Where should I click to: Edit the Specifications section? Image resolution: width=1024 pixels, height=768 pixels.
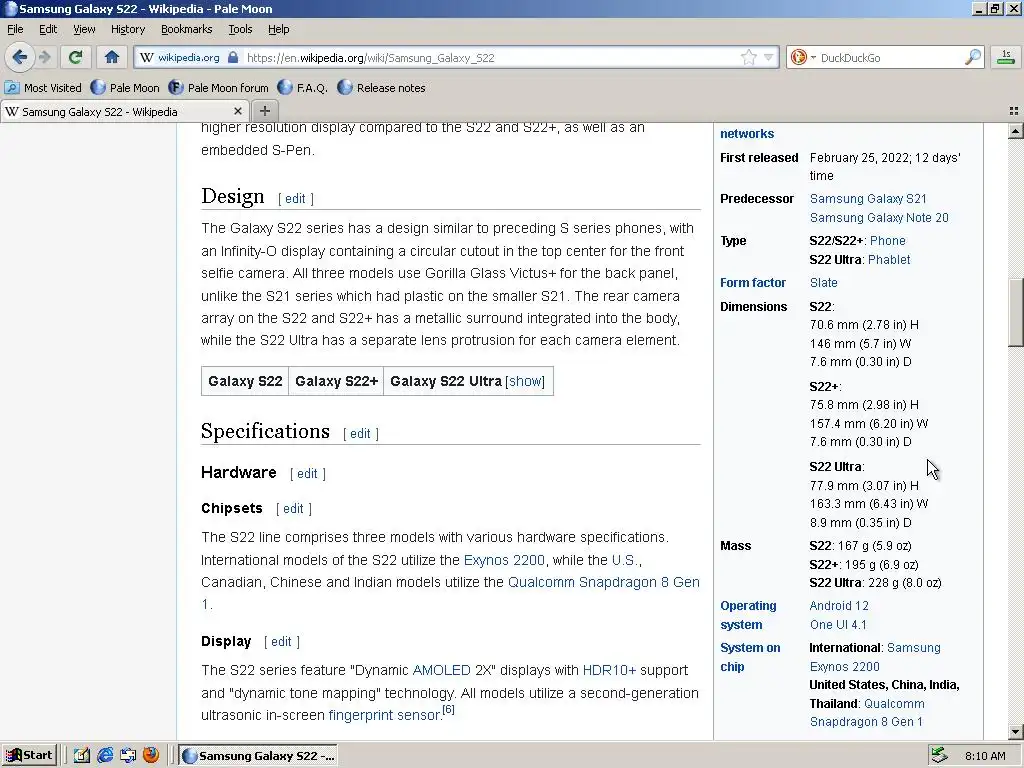point(360,434)
